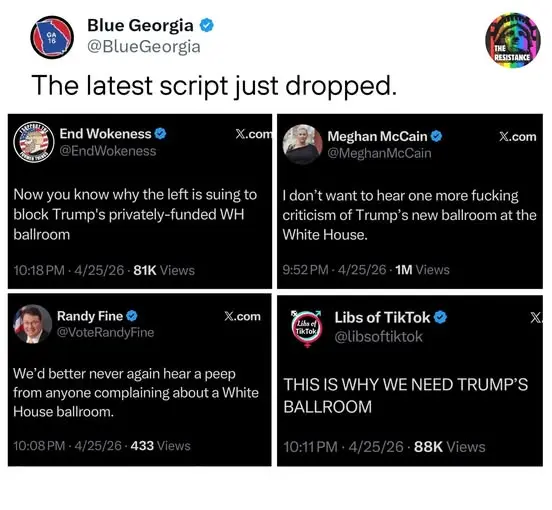Open The Resistance rainbow logo
The height and width of the screenshot is (510, 552).
point(513,40)
